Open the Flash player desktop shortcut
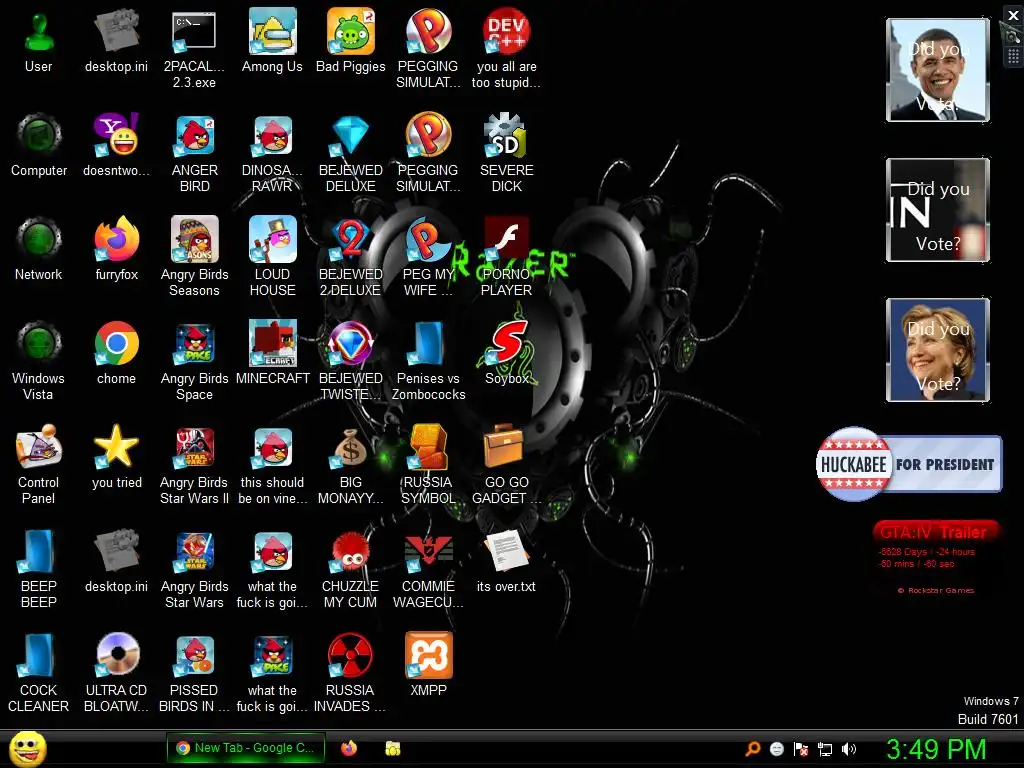This screenshot has height=768, width=1024. pyautogui.click(x=506, y=257)
